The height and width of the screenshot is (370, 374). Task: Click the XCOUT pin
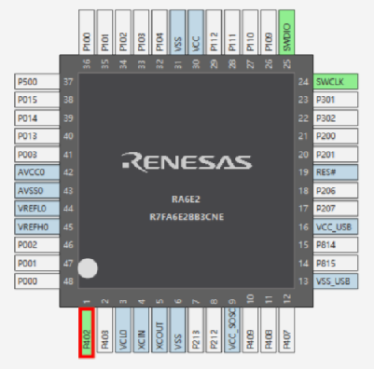159,330
